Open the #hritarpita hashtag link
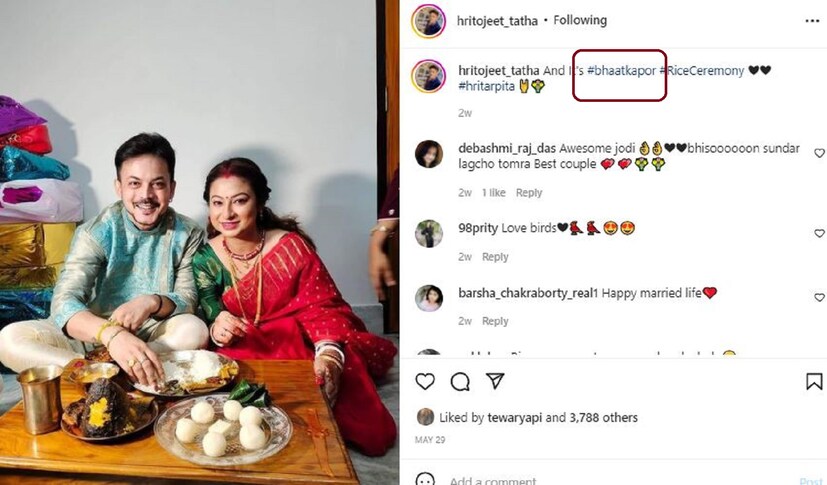The image size is (827, 485). pos(486,87)
